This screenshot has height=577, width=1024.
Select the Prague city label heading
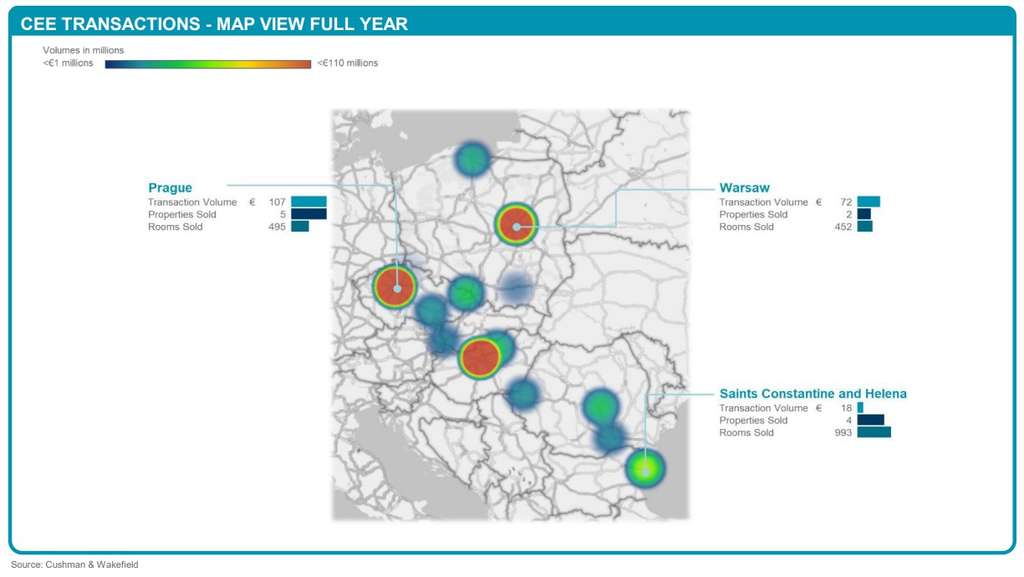click(x=169, y=187)
